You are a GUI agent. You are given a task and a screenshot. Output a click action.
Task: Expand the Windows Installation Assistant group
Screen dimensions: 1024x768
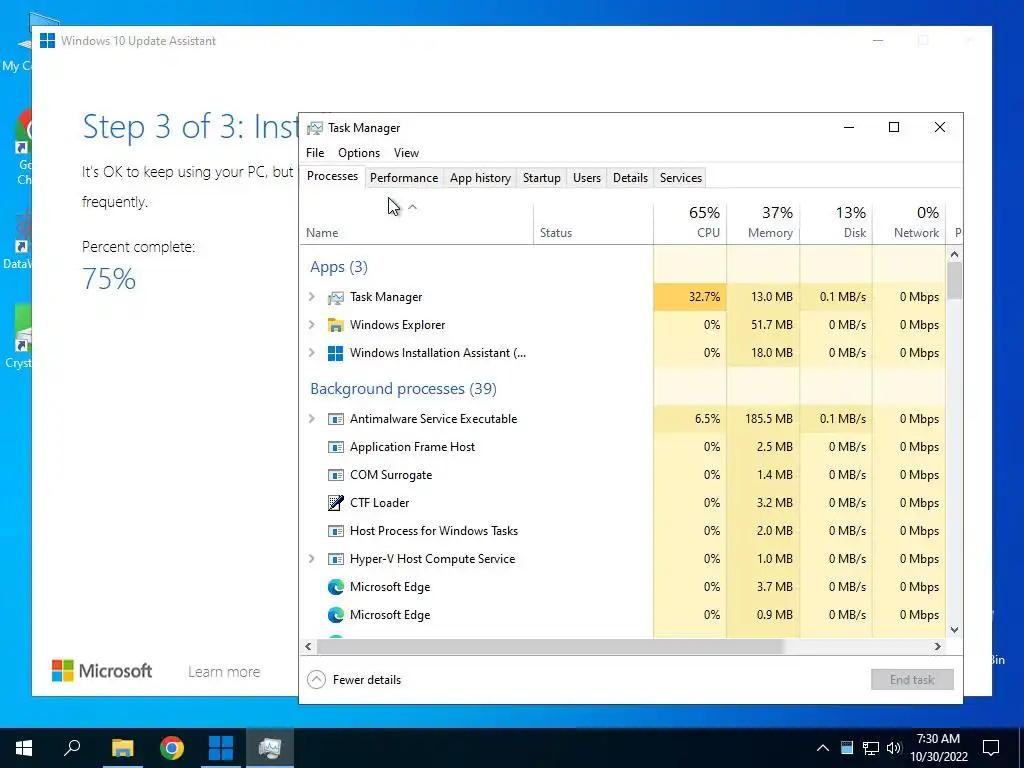point(312,353)
